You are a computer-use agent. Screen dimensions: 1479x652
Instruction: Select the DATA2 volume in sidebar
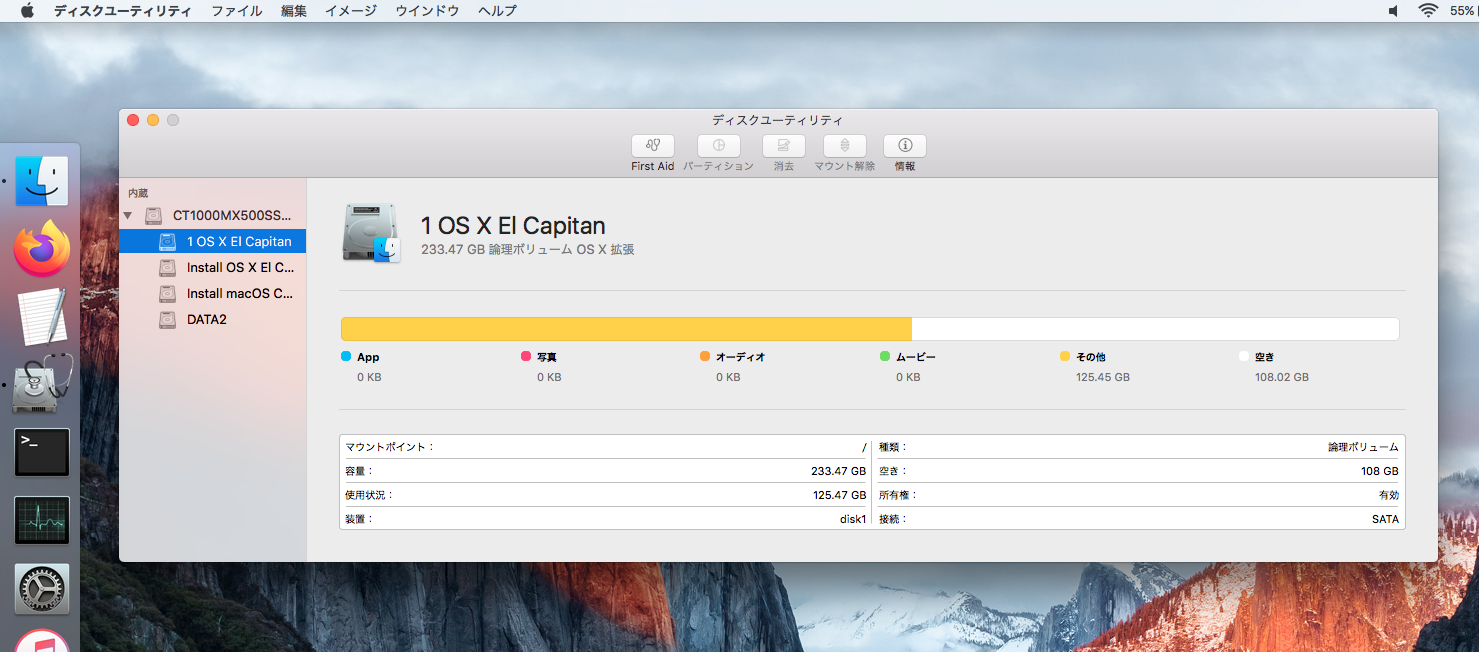pos(206,320)
